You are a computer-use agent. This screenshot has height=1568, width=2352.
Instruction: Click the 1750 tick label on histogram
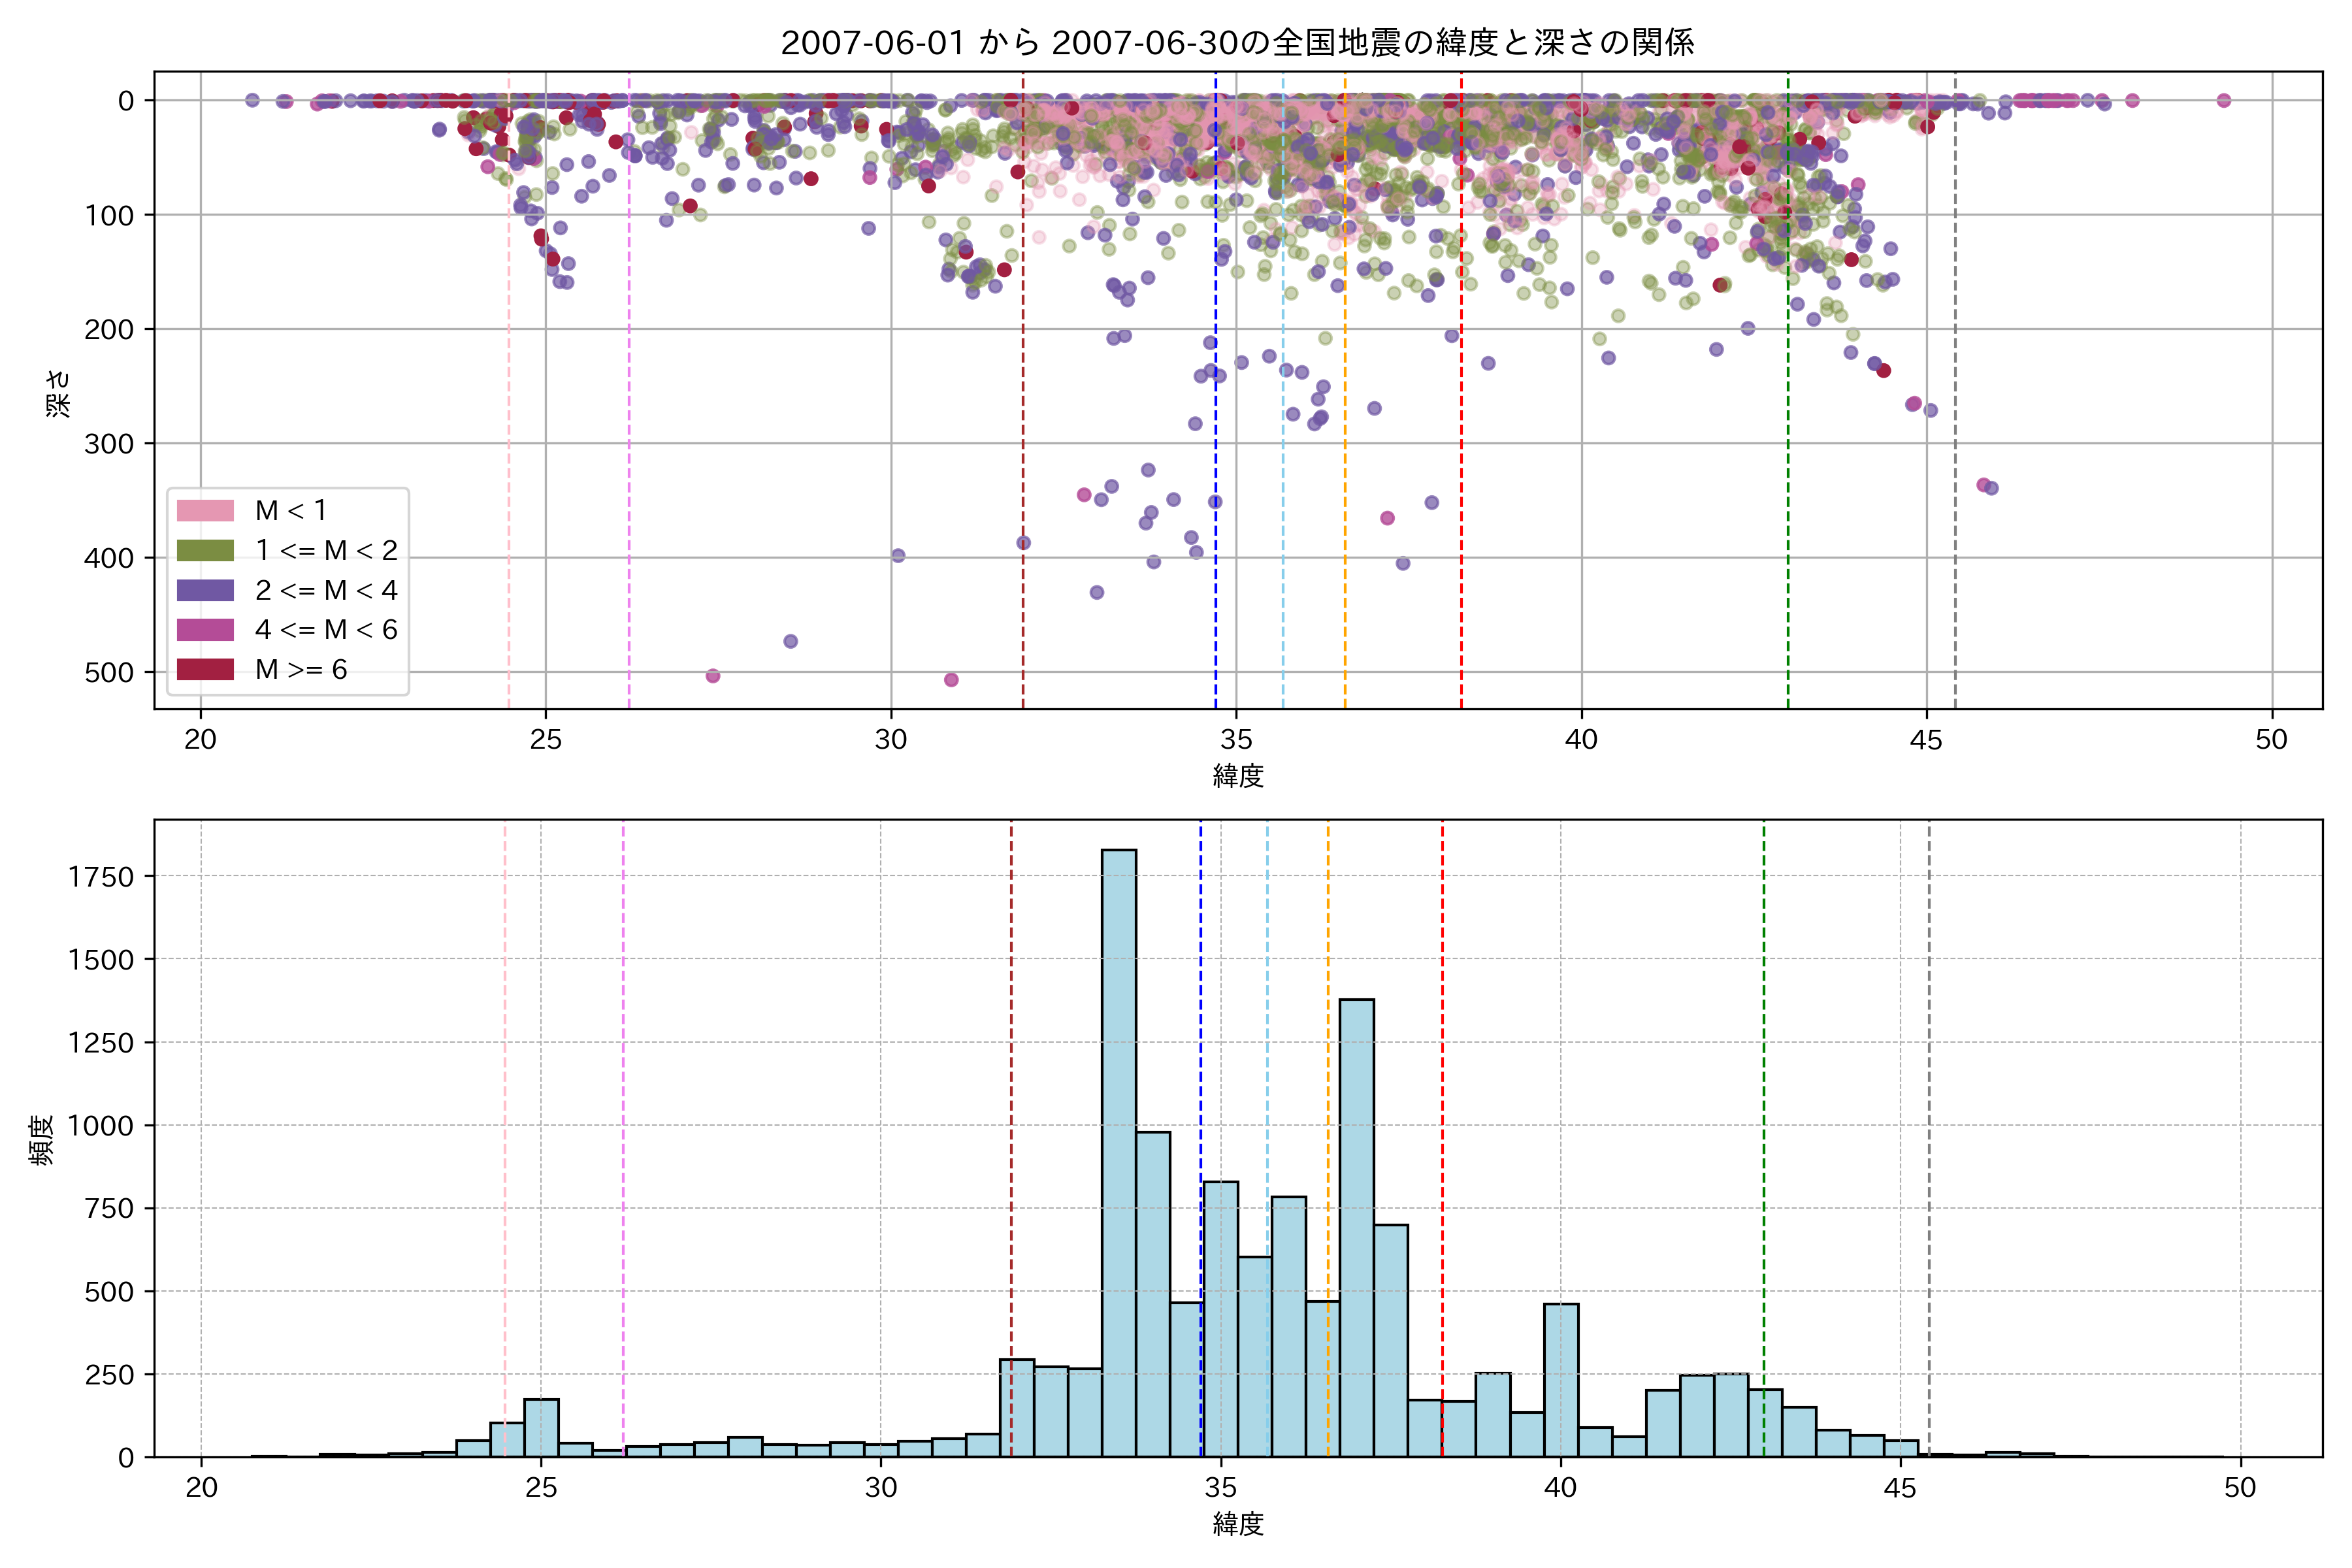click(x=100, y=877)
